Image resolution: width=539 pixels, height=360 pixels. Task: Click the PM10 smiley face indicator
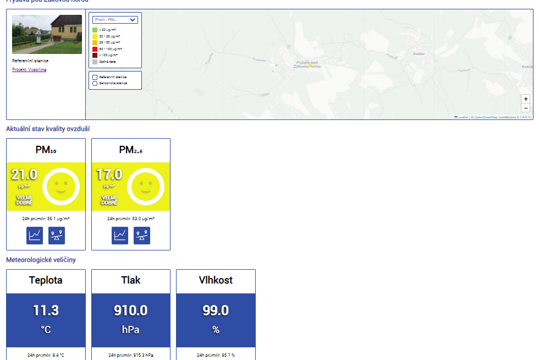click(61, 187)
